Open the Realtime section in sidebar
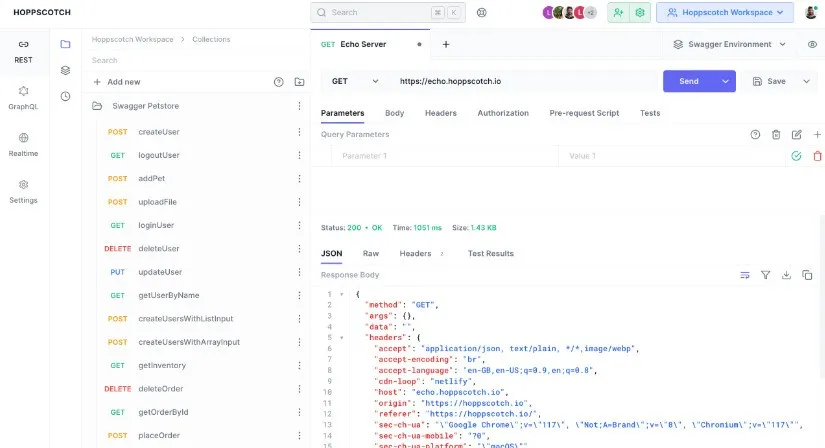Image resolution: width=825 pixels, height=448 pixels. (23, 145)
